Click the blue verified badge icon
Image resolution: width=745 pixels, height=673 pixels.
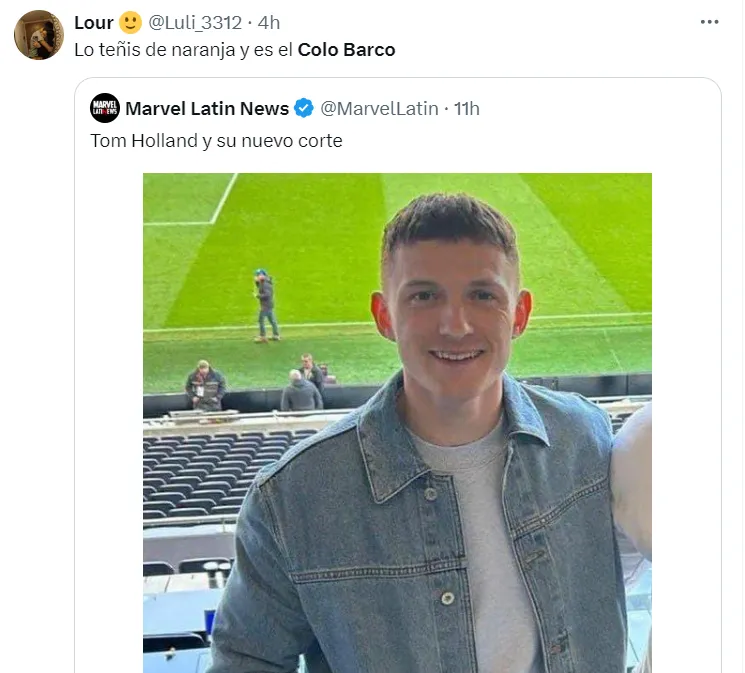click(x=304, y=108)
